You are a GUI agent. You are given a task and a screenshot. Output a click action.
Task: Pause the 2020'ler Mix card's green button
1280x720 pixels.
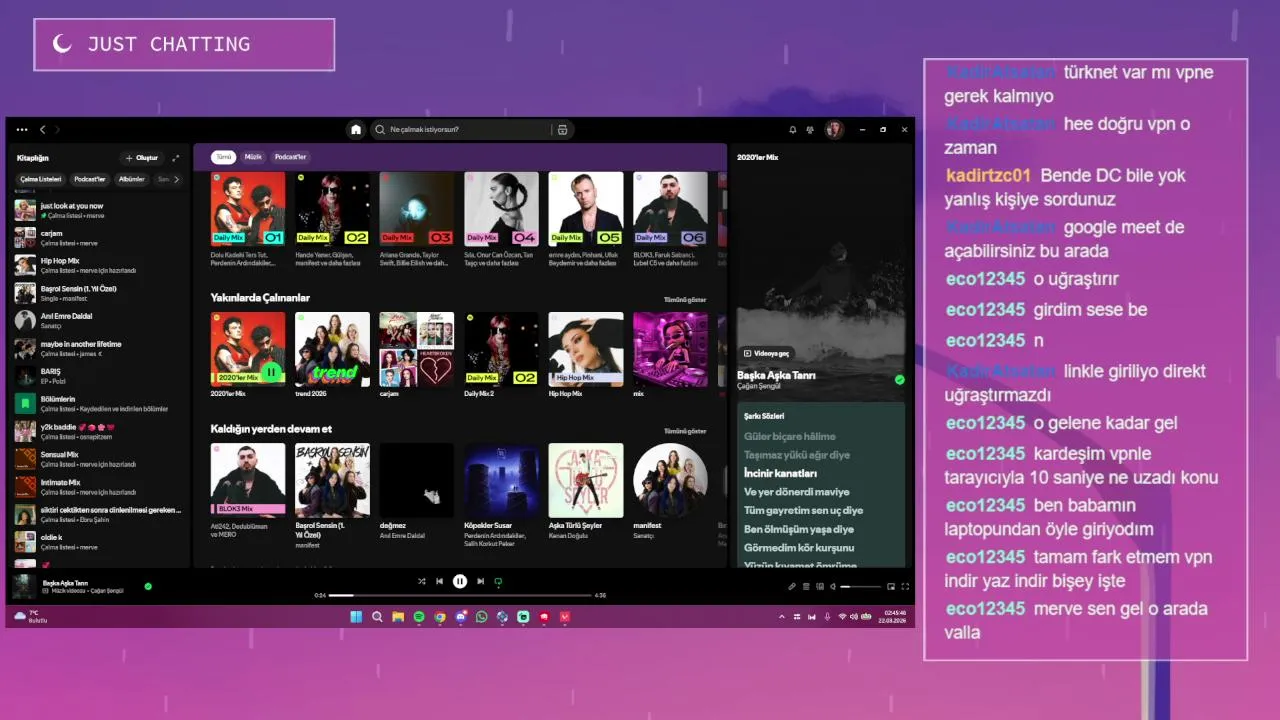click(x=270, y=372)
